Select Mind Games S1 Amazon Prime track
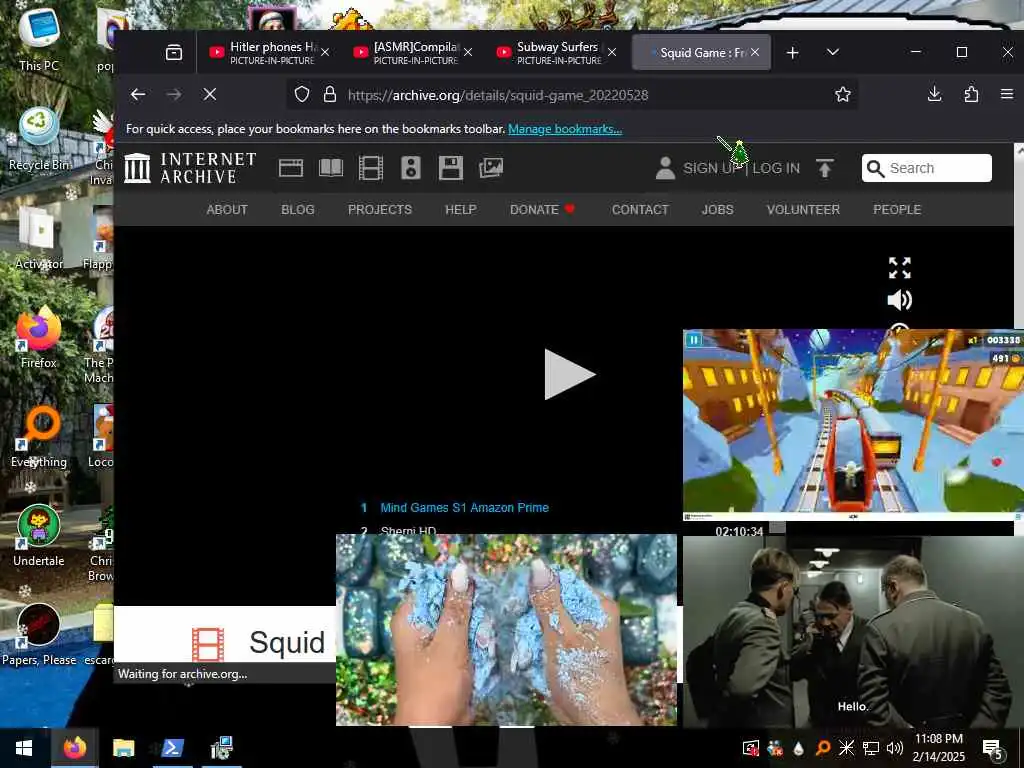This screenshot has width=1024, height=768. (464, 507)
